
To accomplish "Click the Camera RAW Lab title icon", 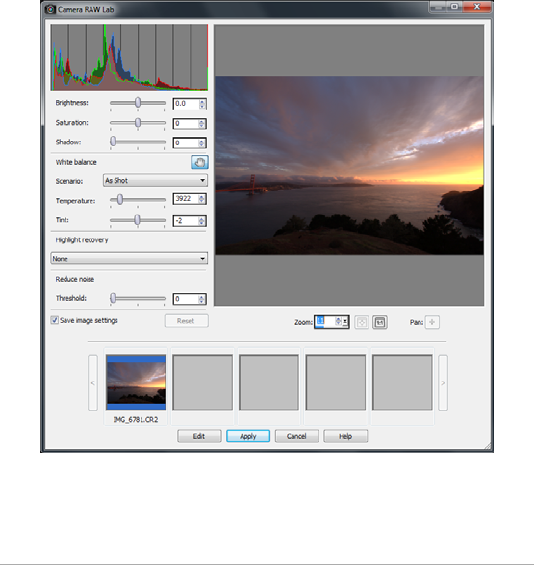I will 50,9.
